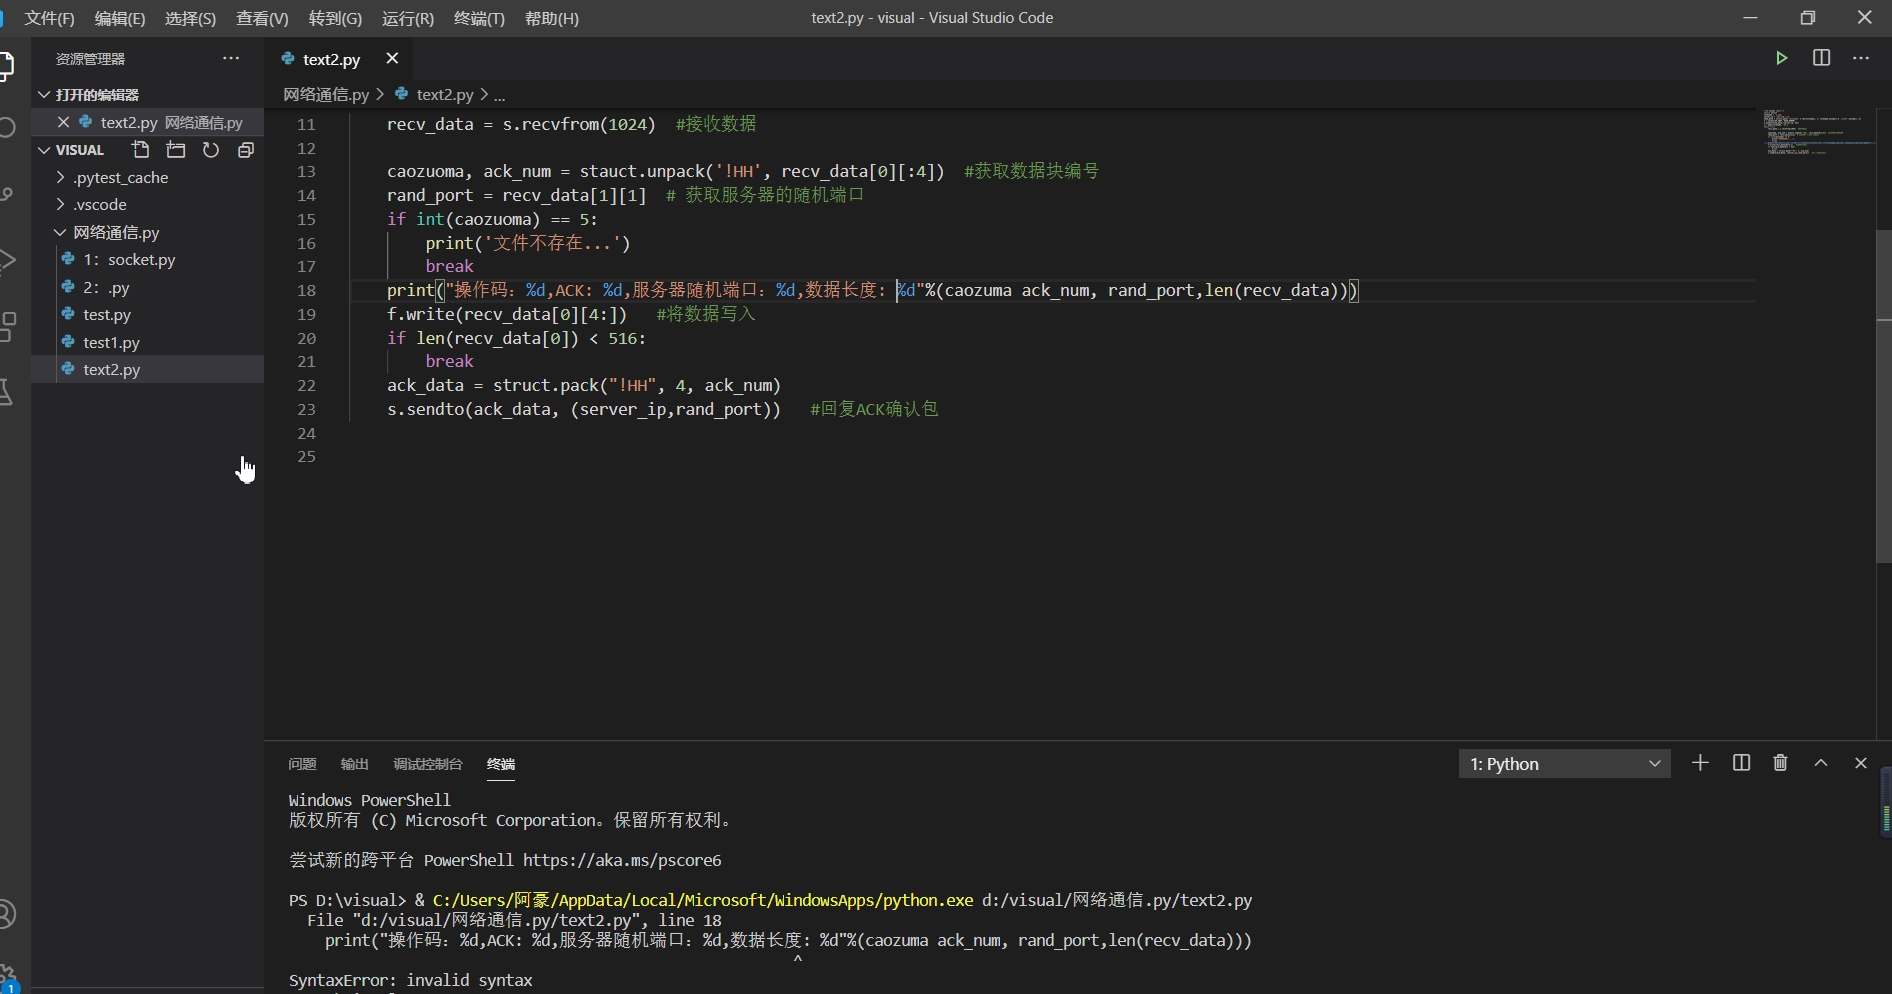Maximize the terminal panel size
The height and width of the screenshot is (994, 1892).
(1821, 763)
